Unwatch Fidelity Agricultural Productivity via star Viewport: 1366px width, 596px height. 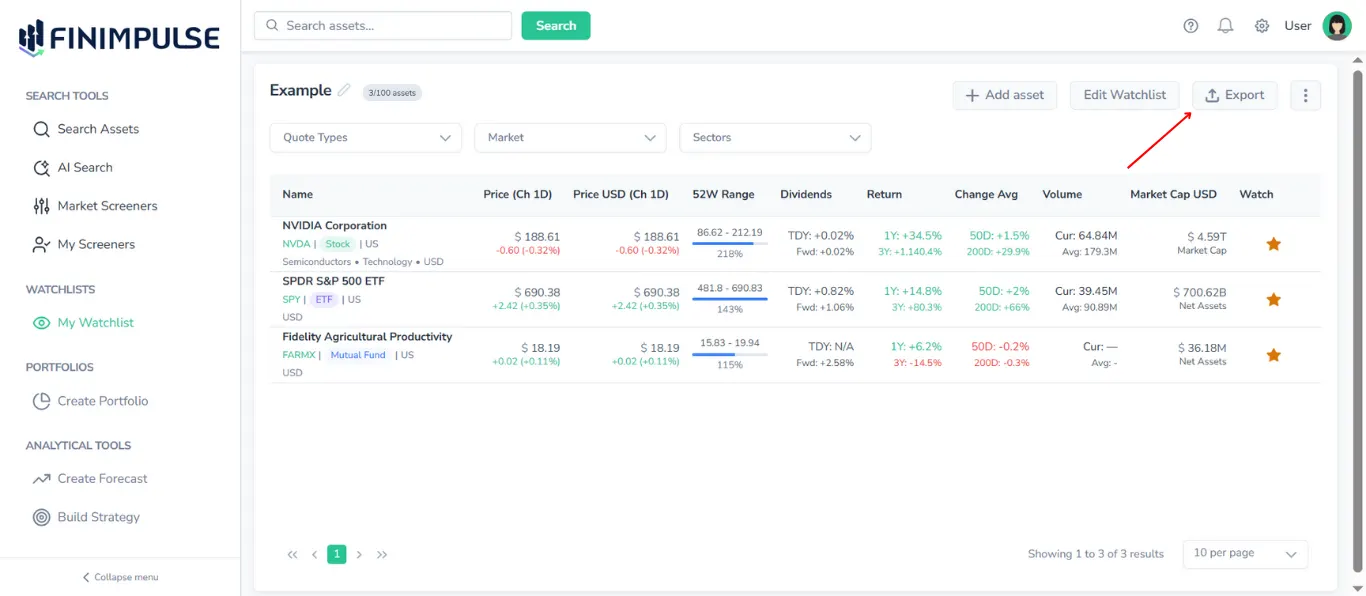1273,355
